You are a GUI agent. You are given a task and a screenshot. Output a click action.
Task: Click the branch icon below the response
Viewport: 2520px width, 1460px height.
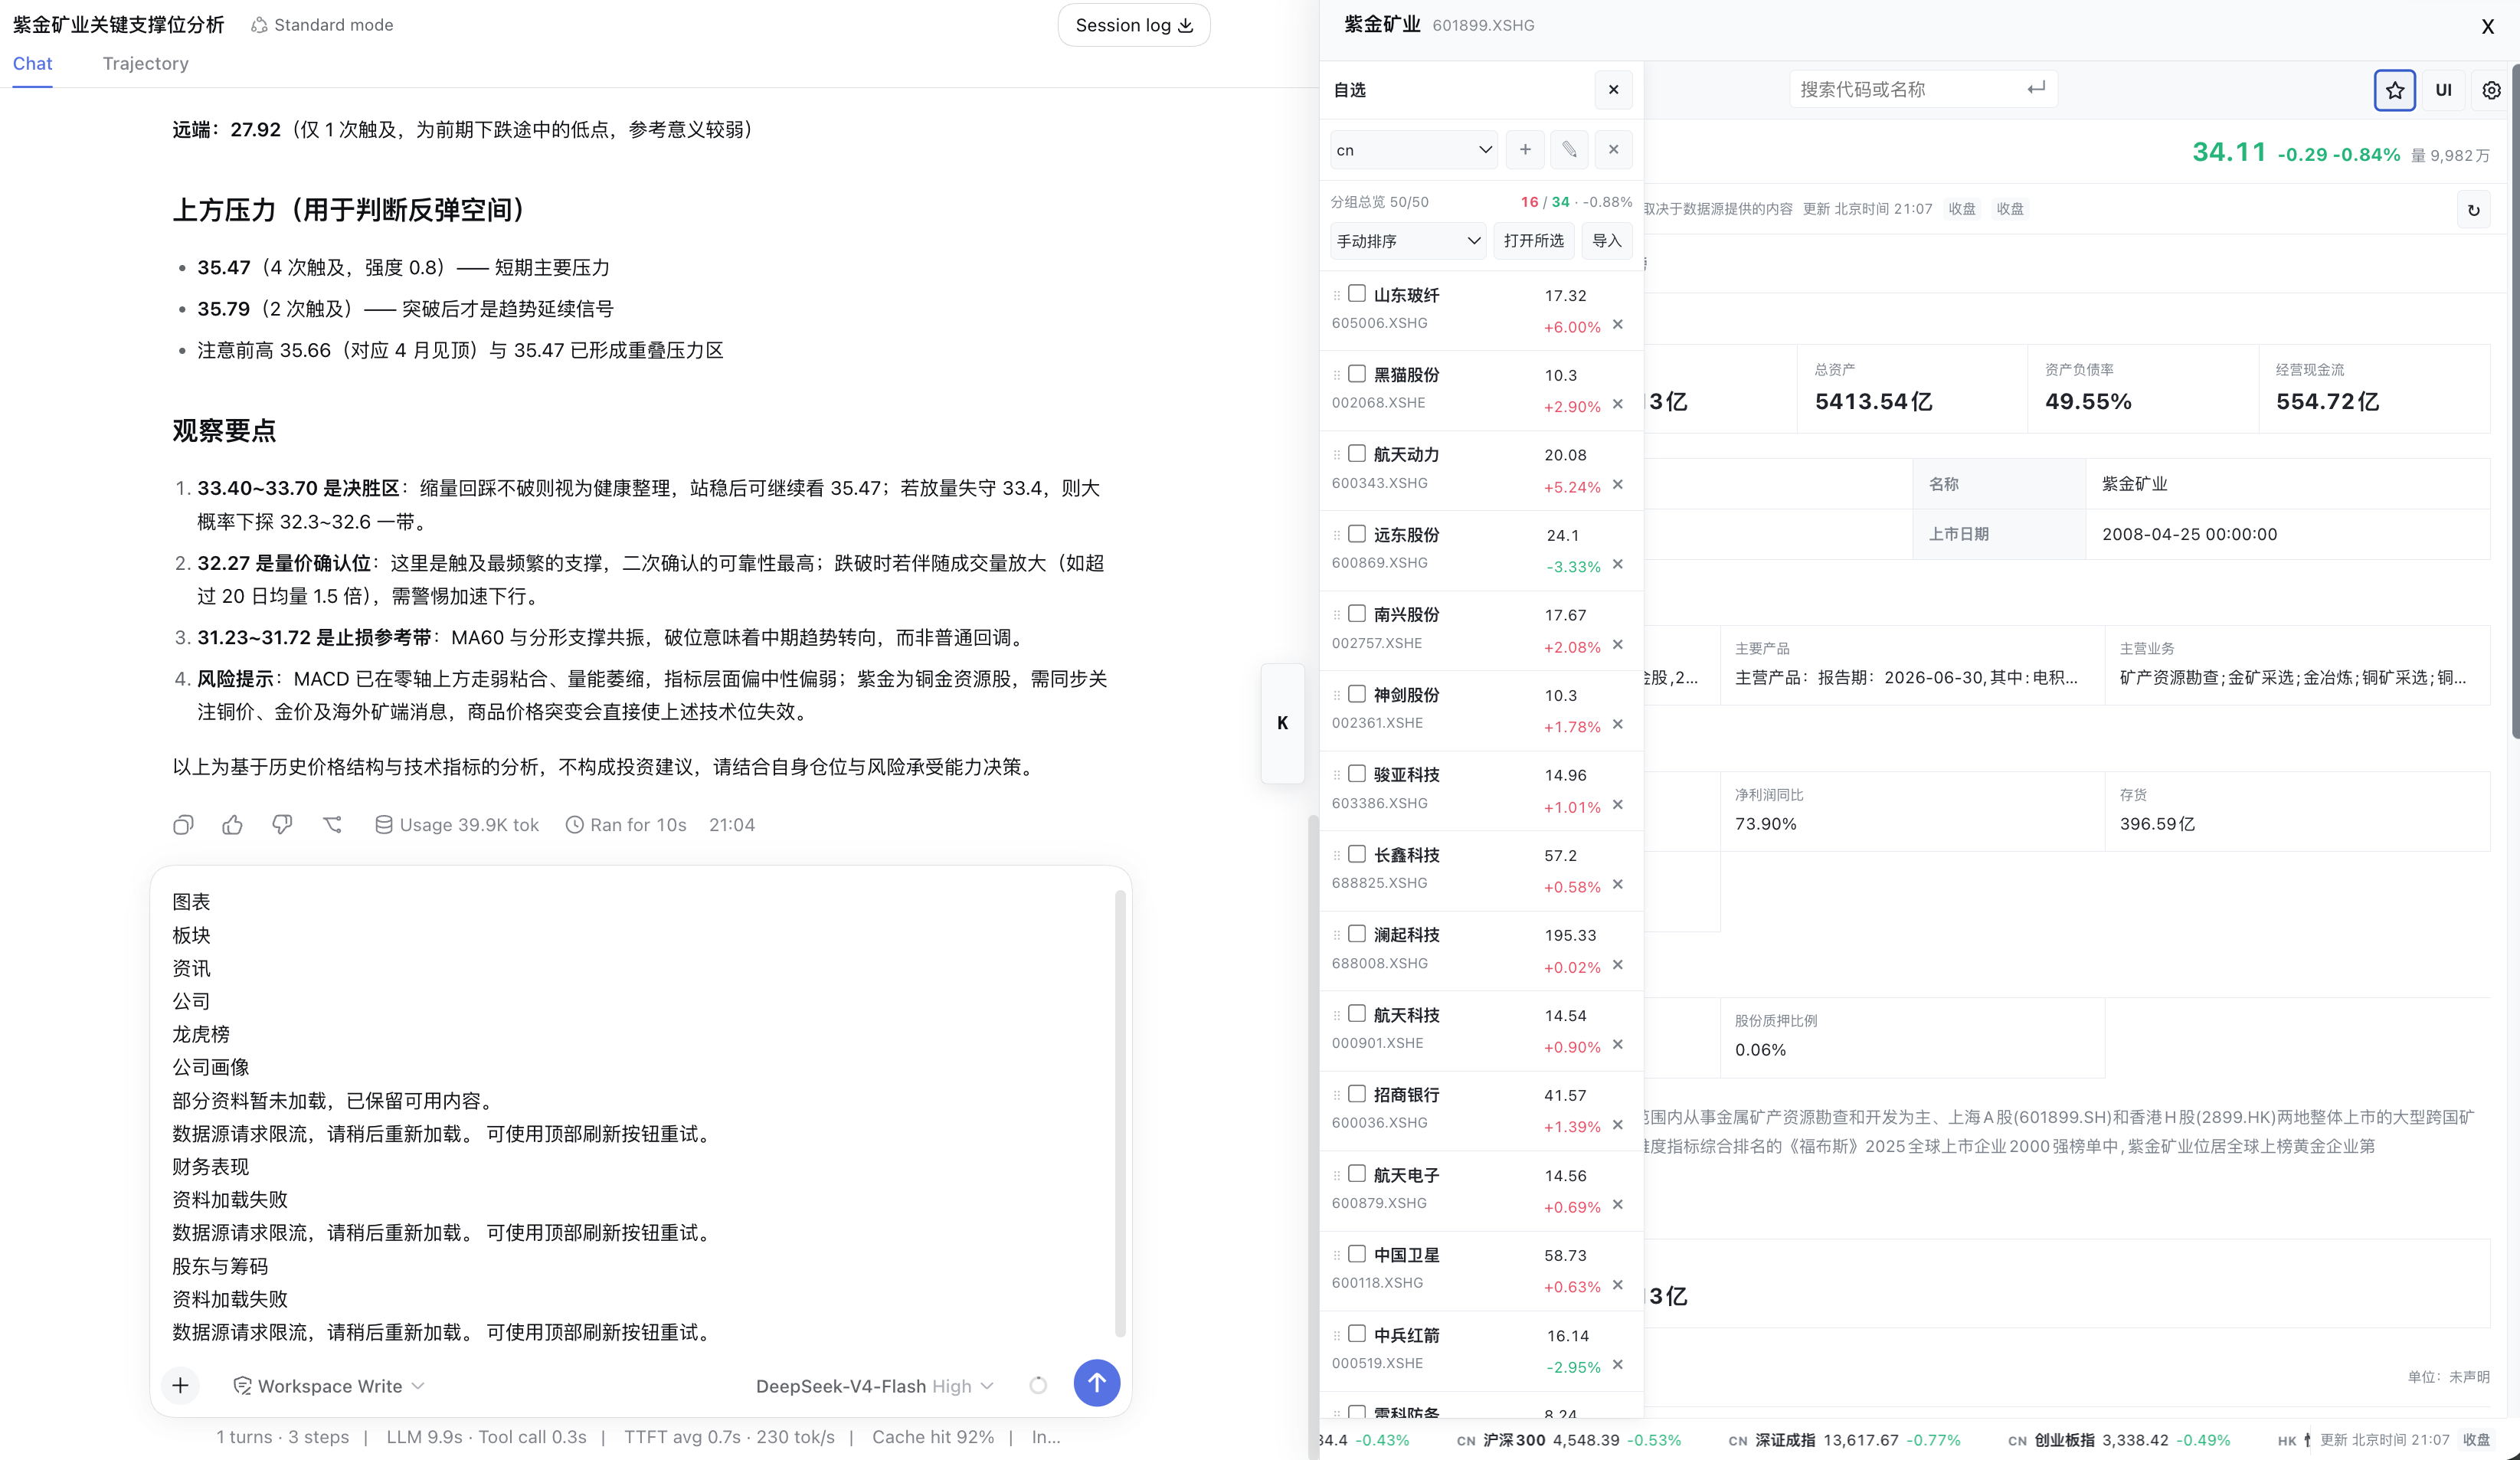coord(332,825)
